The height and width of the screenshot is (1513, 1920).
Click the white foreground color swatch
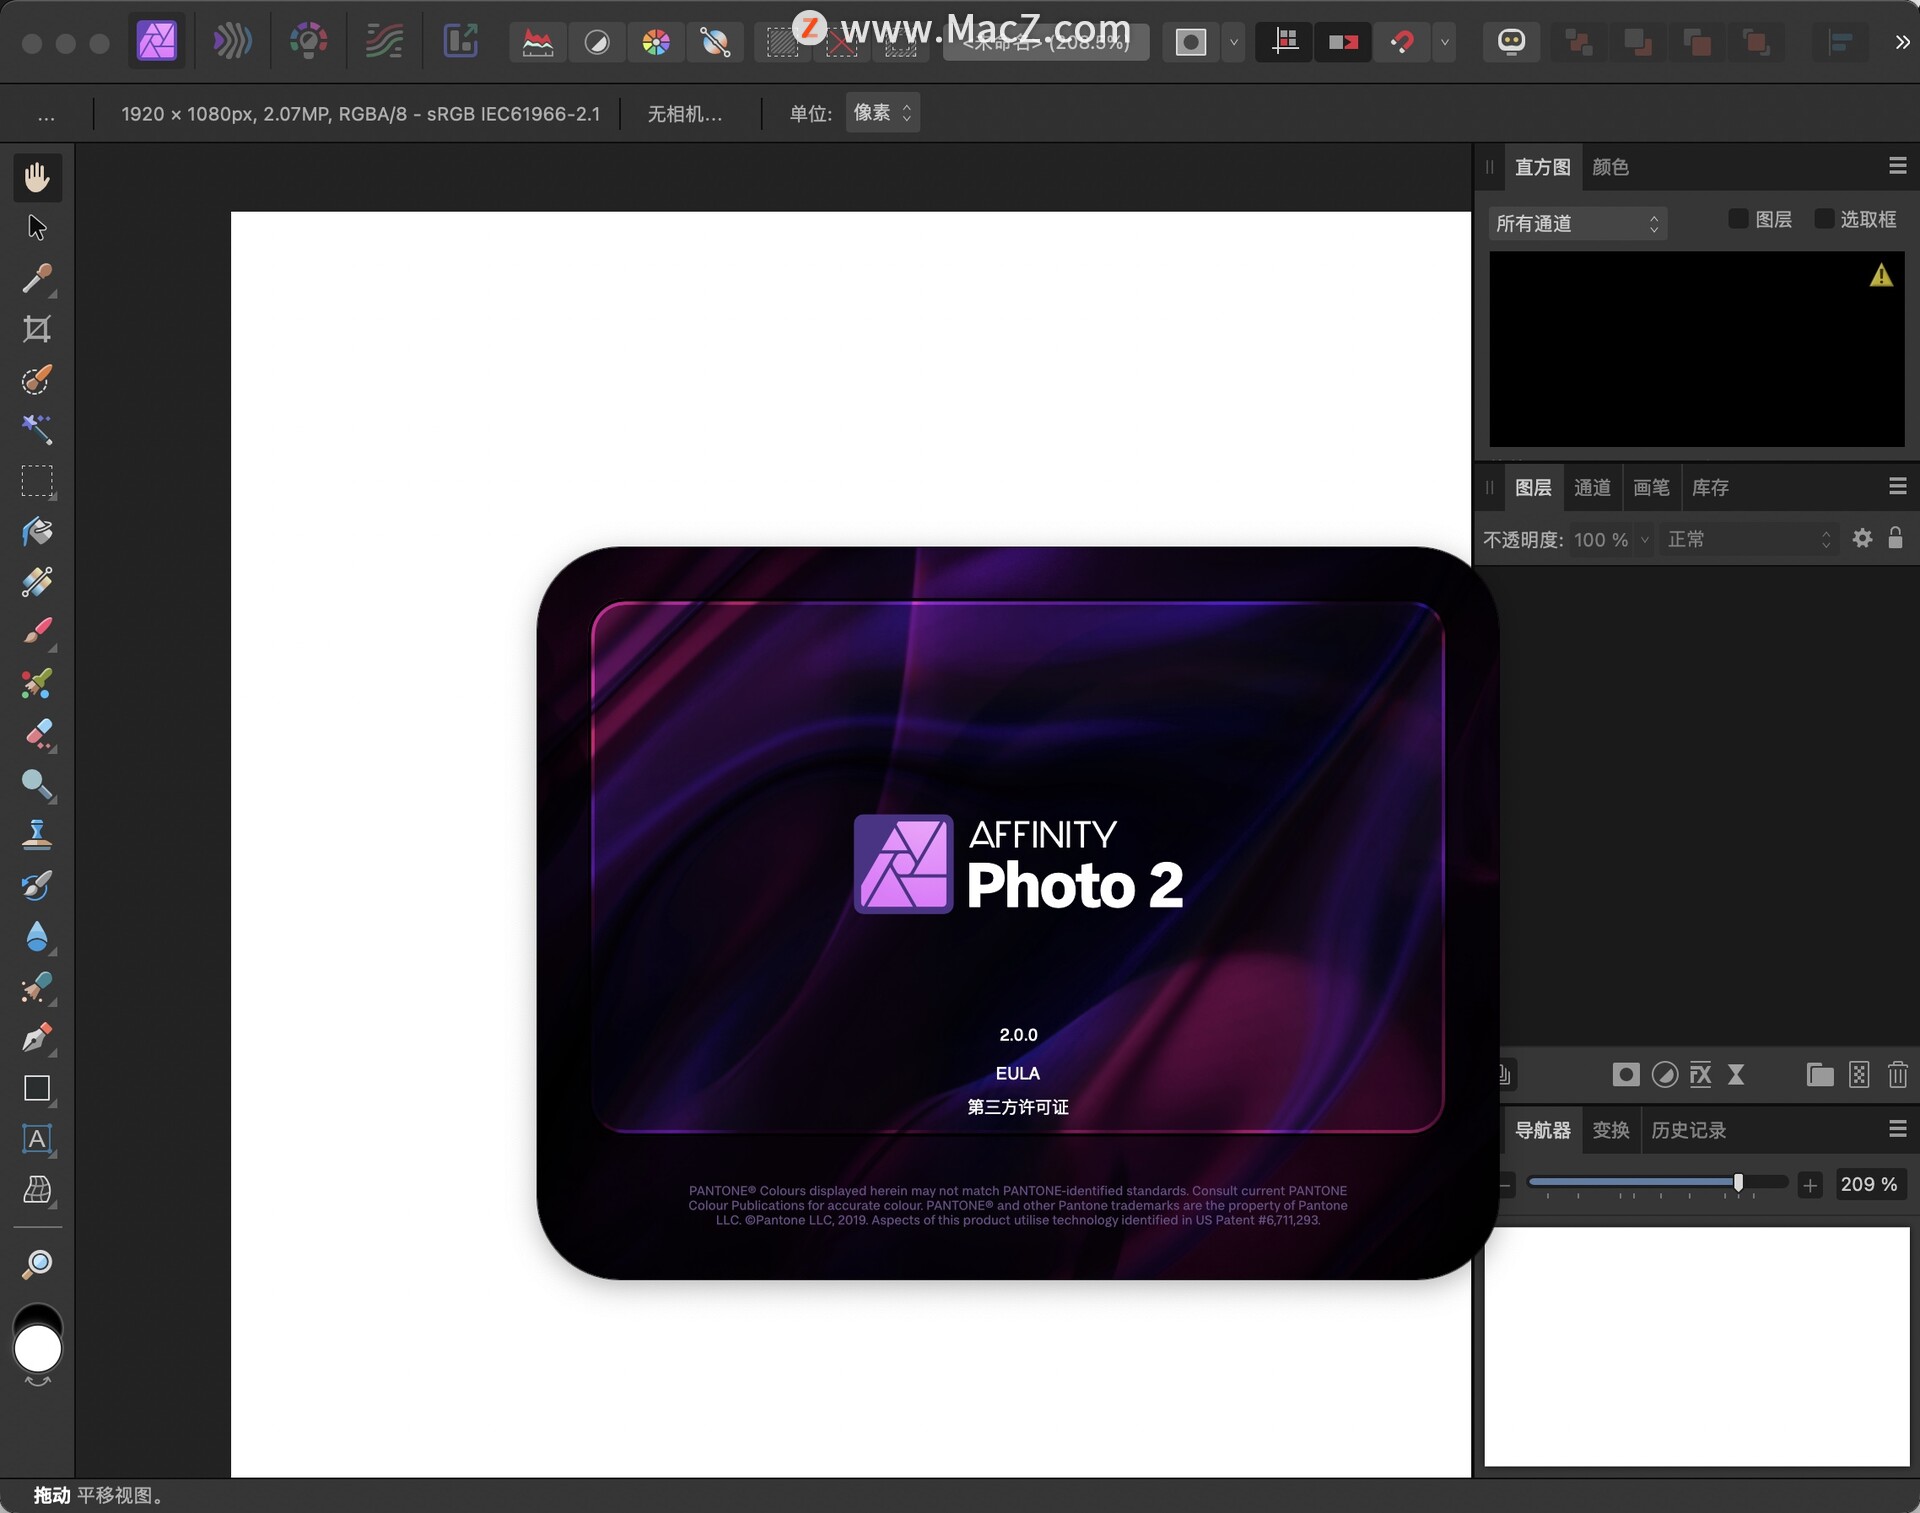point(38,1349)
